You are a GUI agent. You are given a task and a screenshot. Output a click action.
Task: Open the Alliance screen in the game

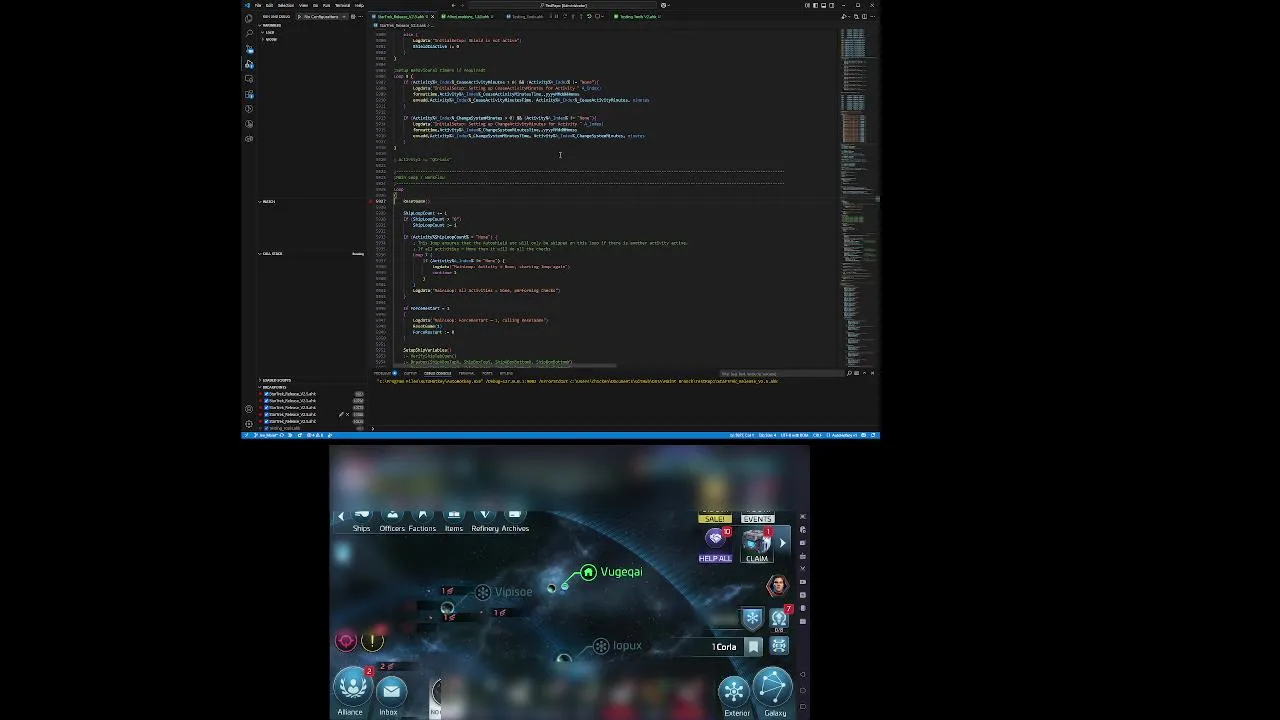(x=352, y=688)
